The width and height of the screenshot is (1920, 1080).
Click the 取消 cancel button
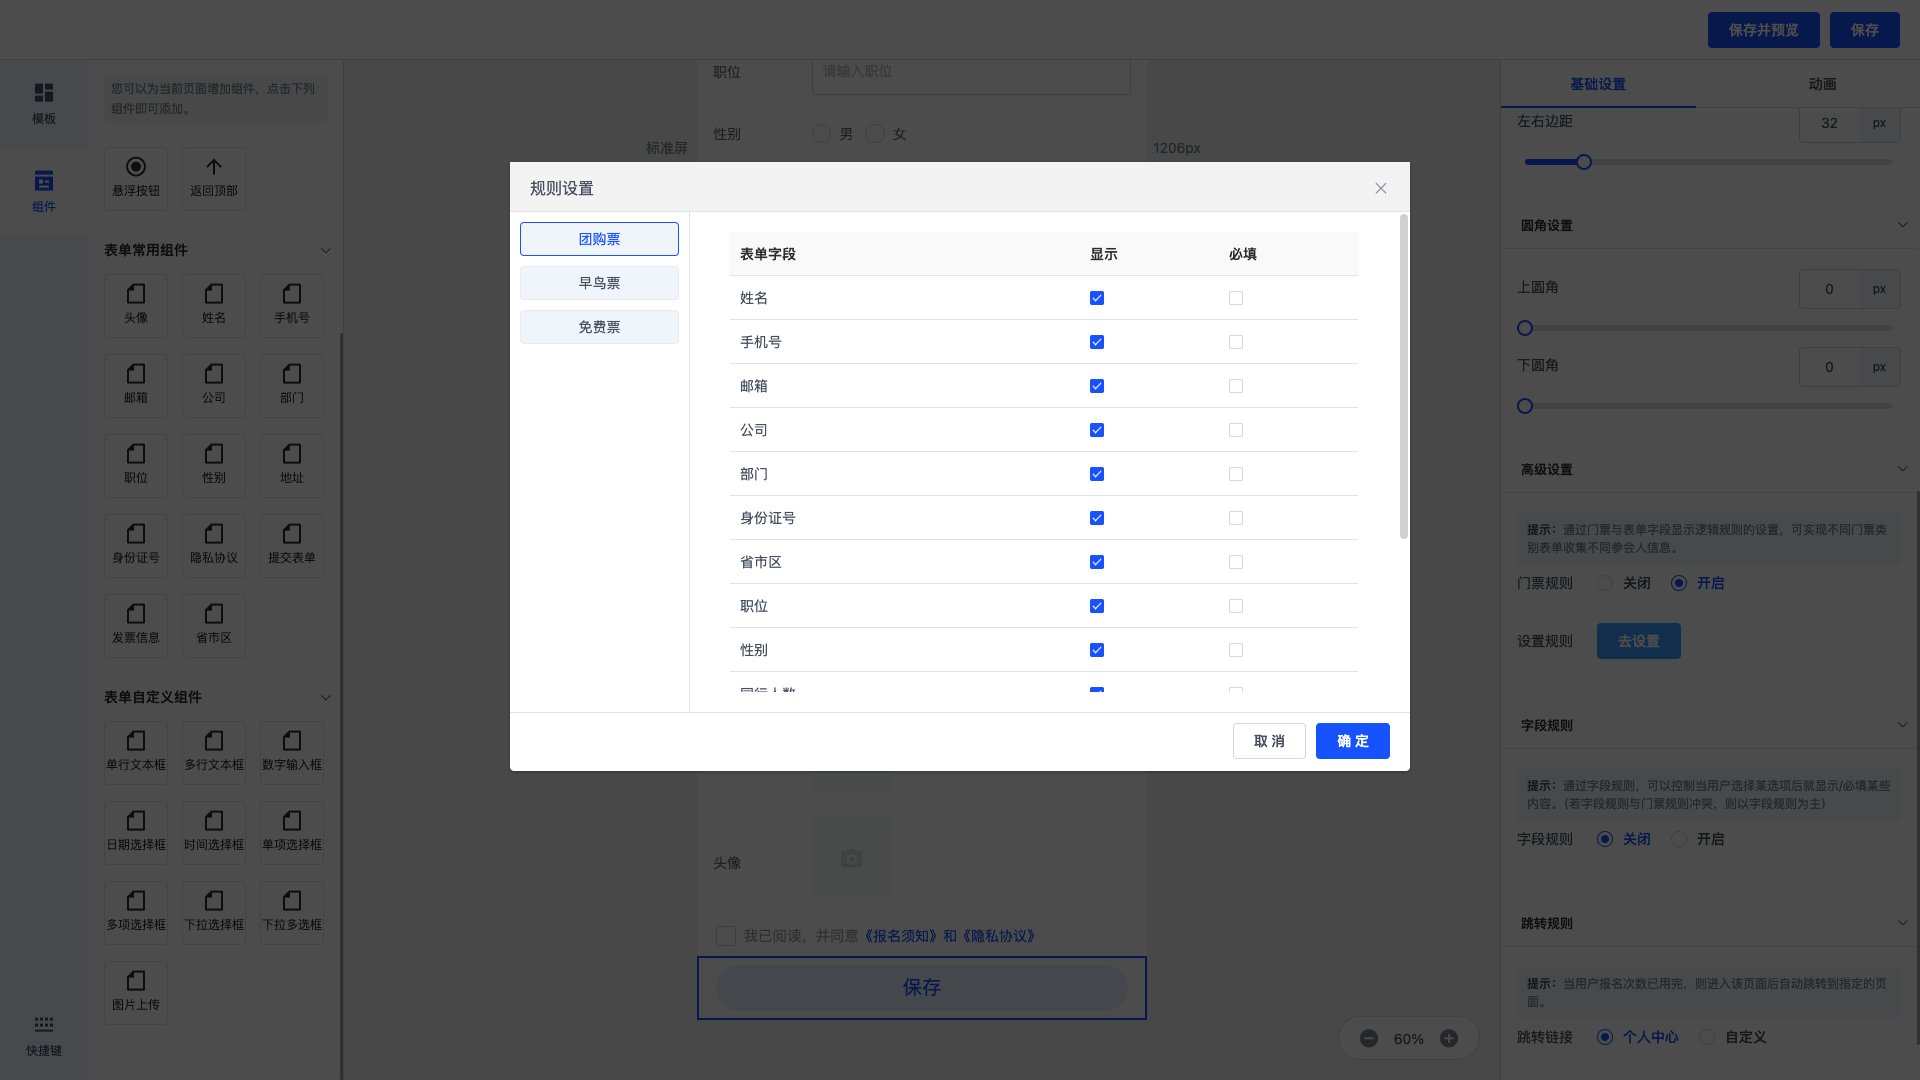click(x=1269, y=741)
